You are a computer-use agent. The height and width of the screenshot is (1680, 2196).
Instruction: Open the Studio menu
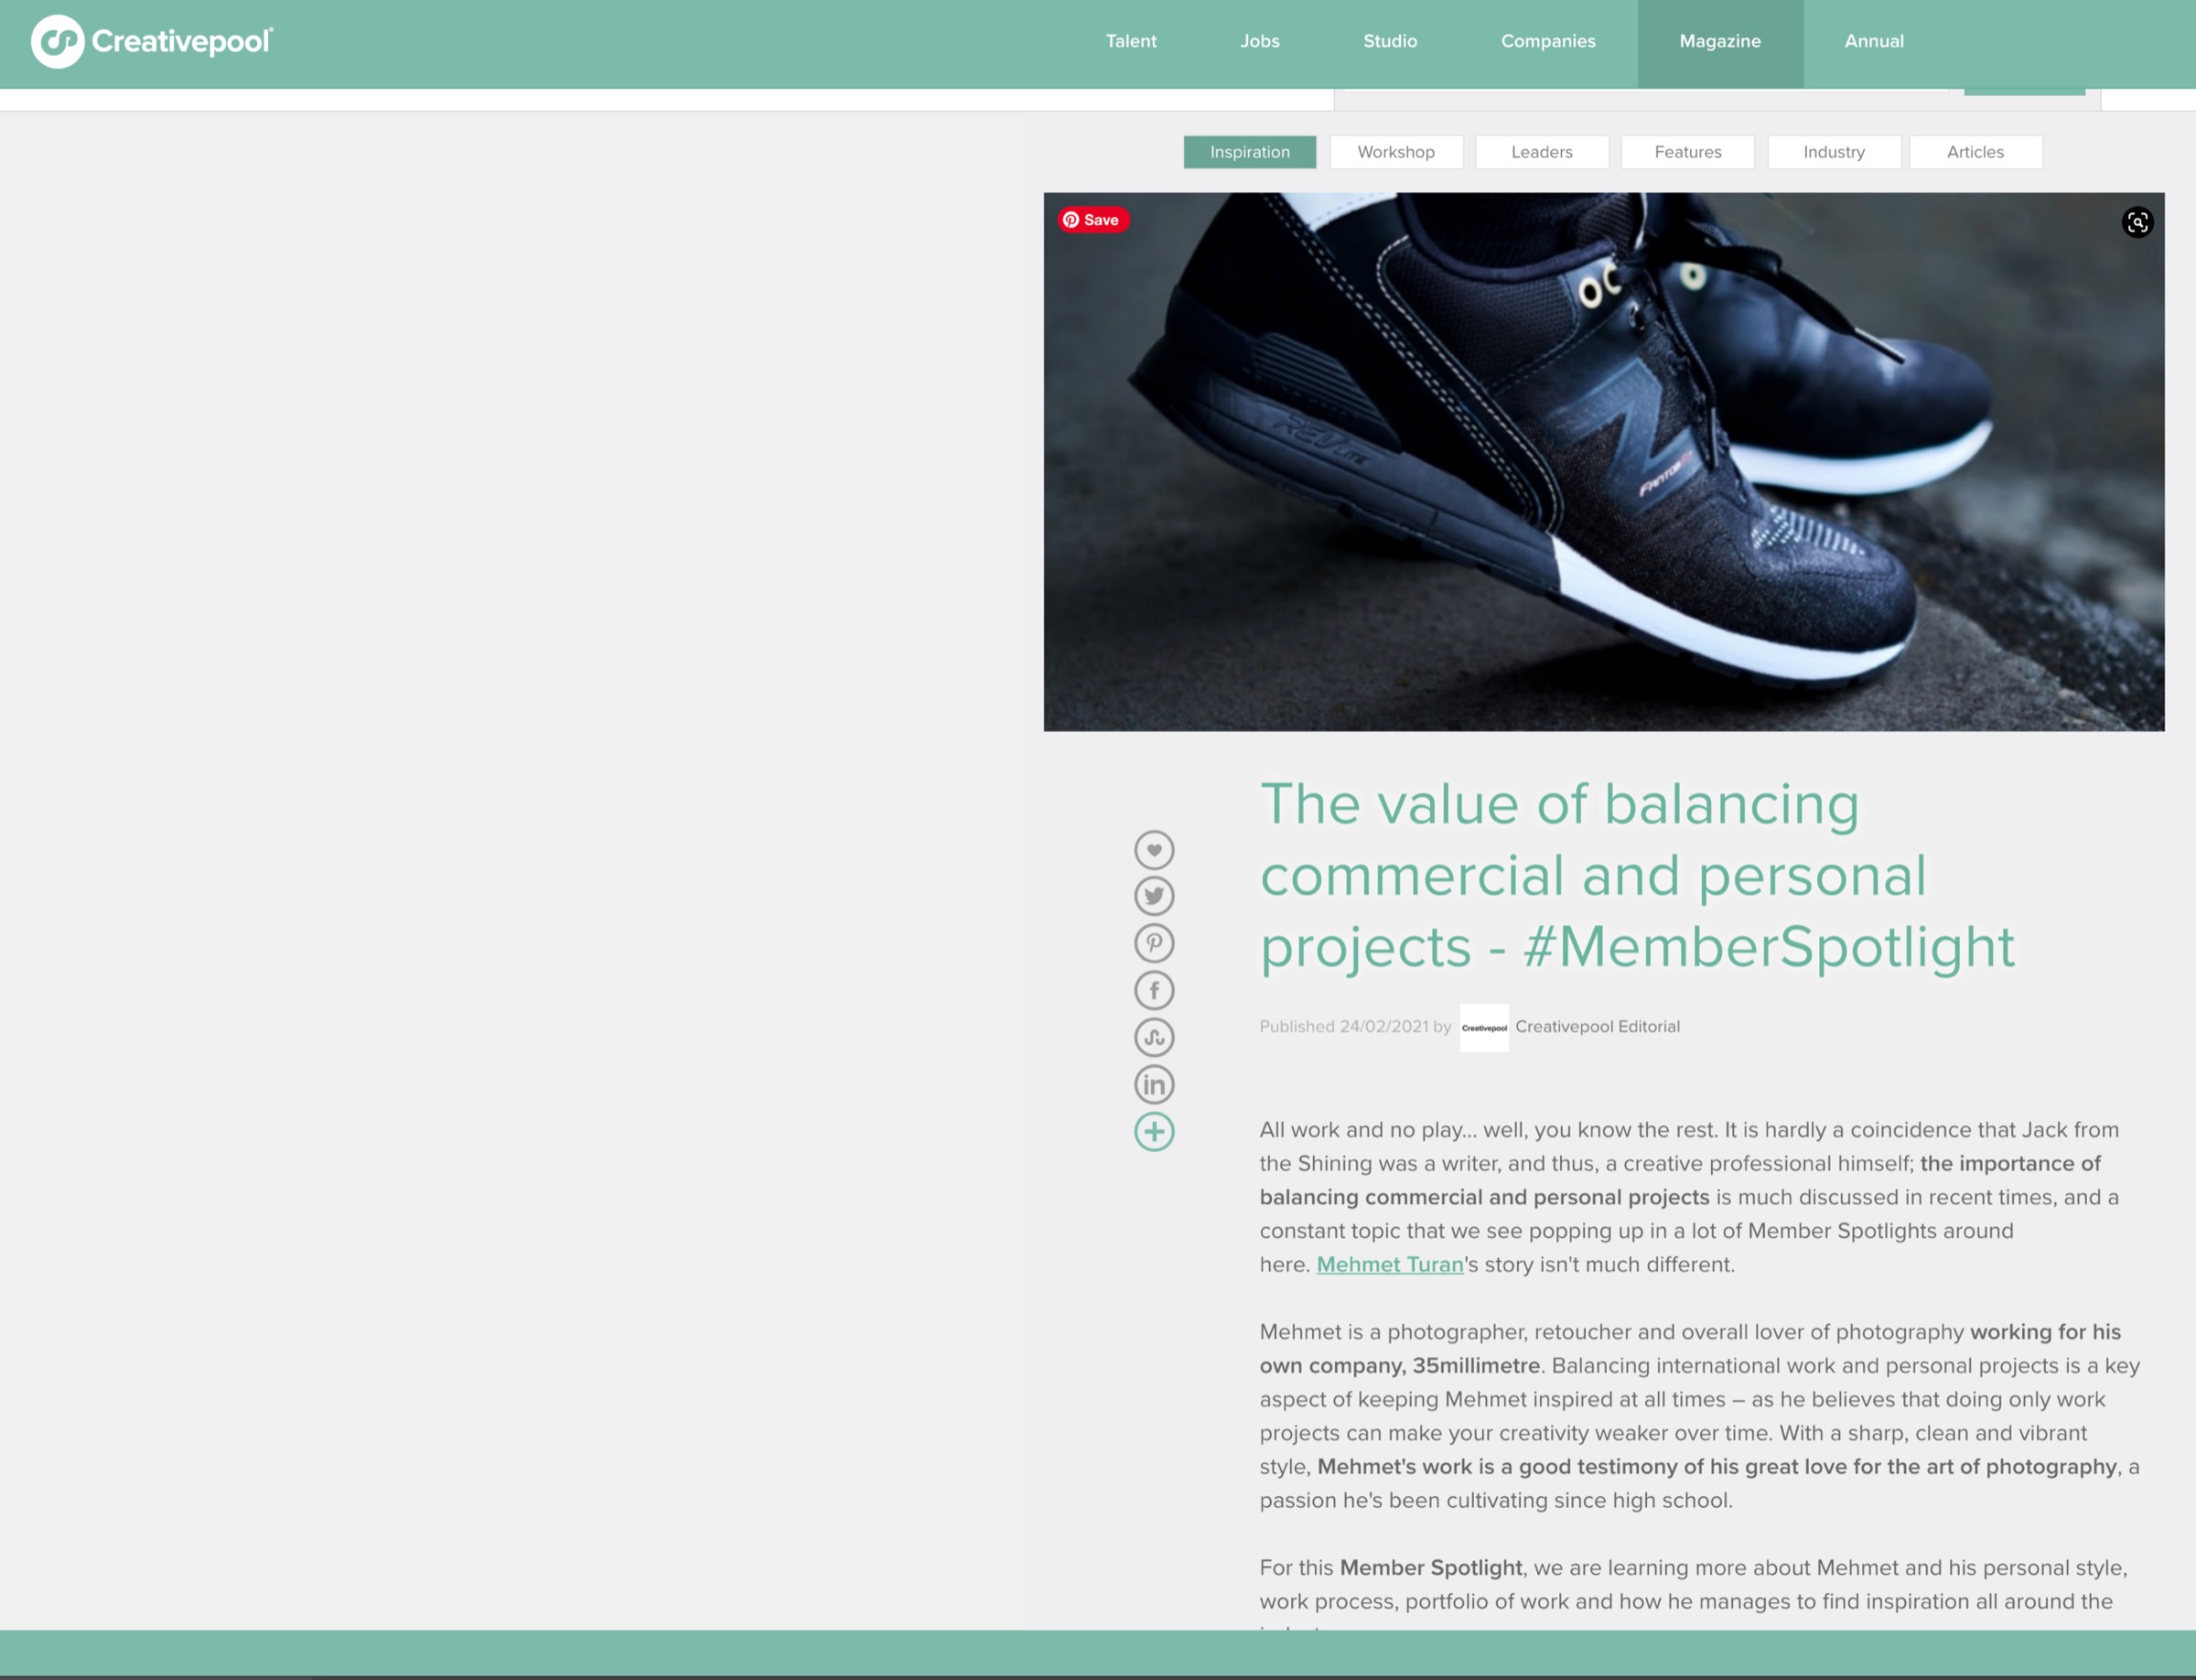point(1390,41)
